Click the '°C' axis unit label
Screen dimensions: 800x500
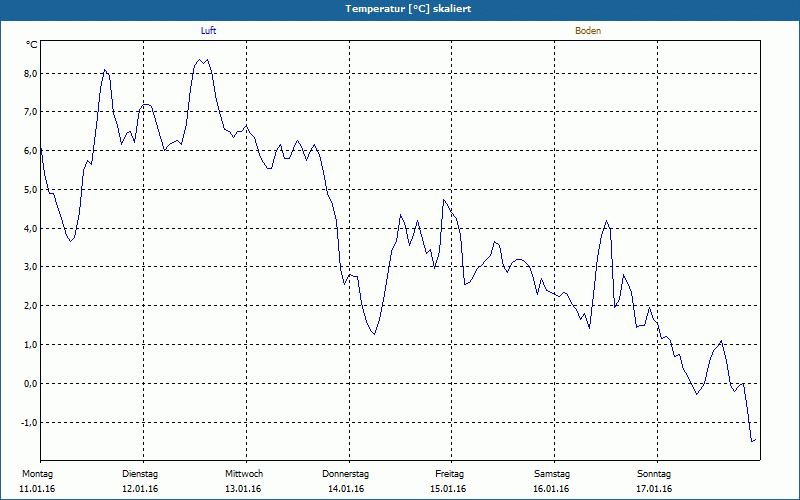click(32, 45)
